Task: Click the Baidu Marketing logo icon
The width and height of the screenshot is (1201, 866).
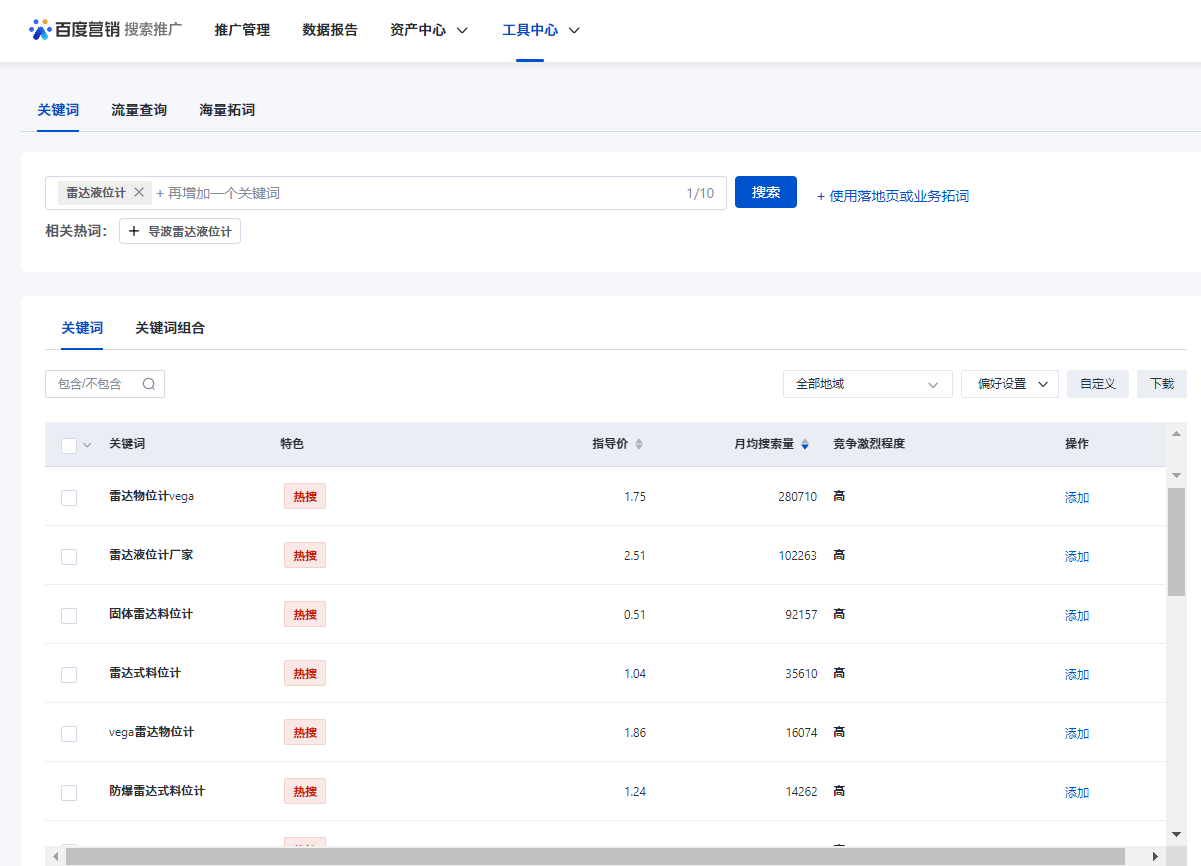Action: click(40, 30)
